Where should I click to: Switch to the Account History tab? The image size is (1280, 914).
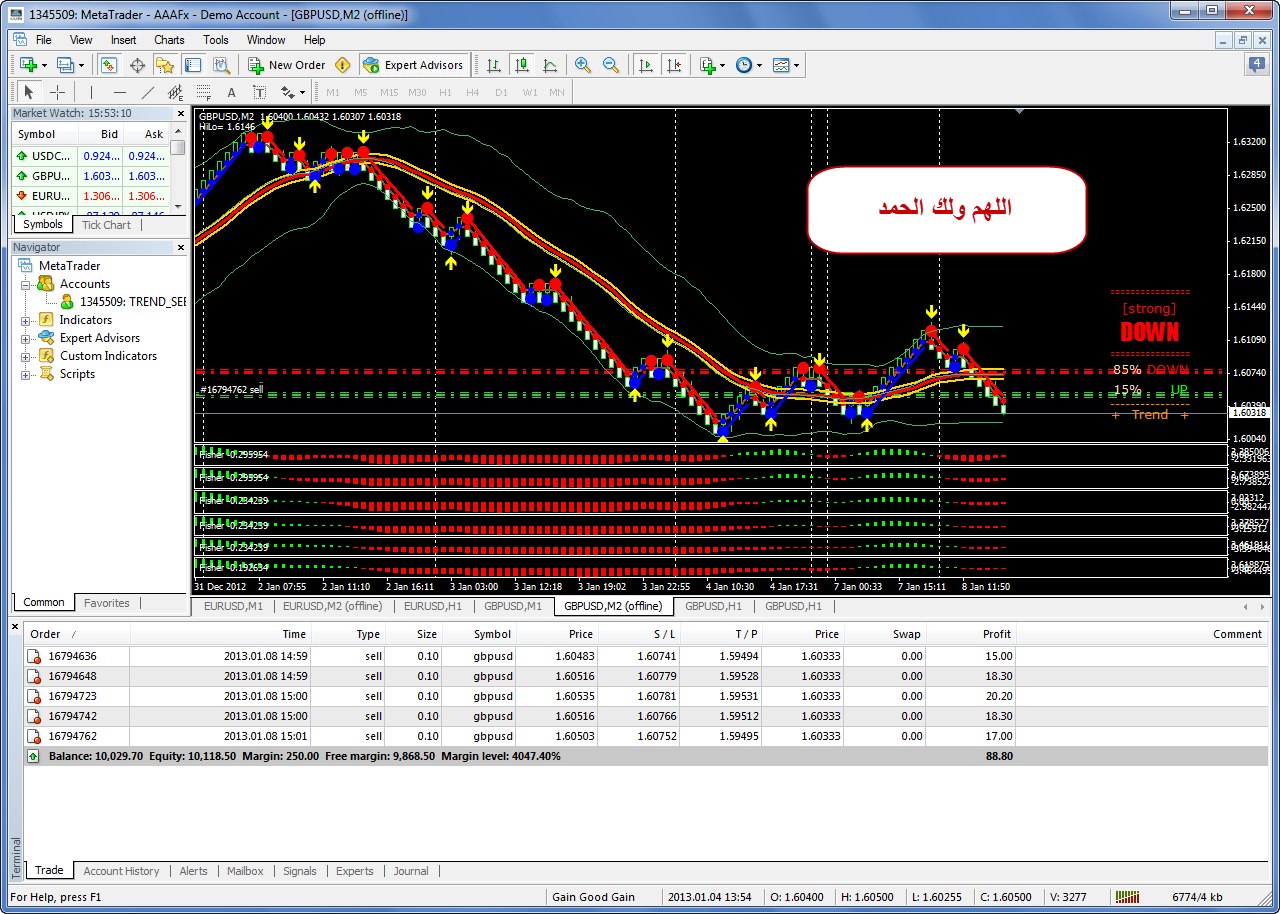click(121, 871)
